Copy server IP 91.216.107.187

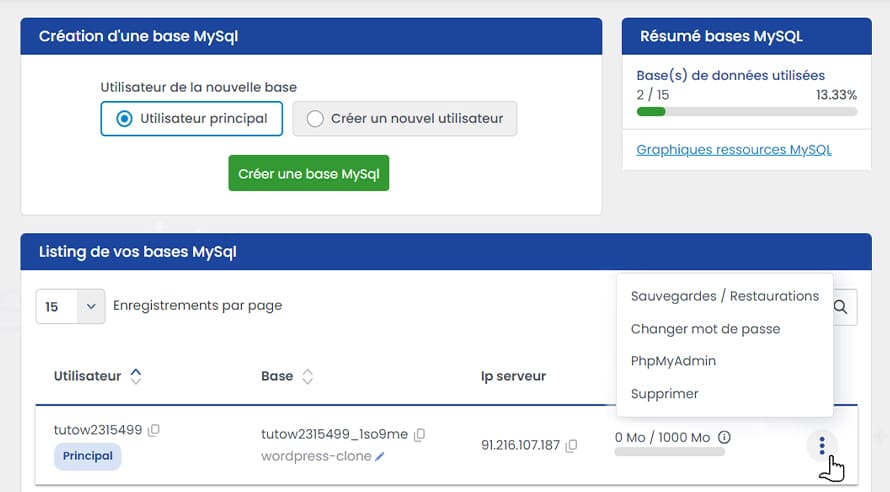571,445
